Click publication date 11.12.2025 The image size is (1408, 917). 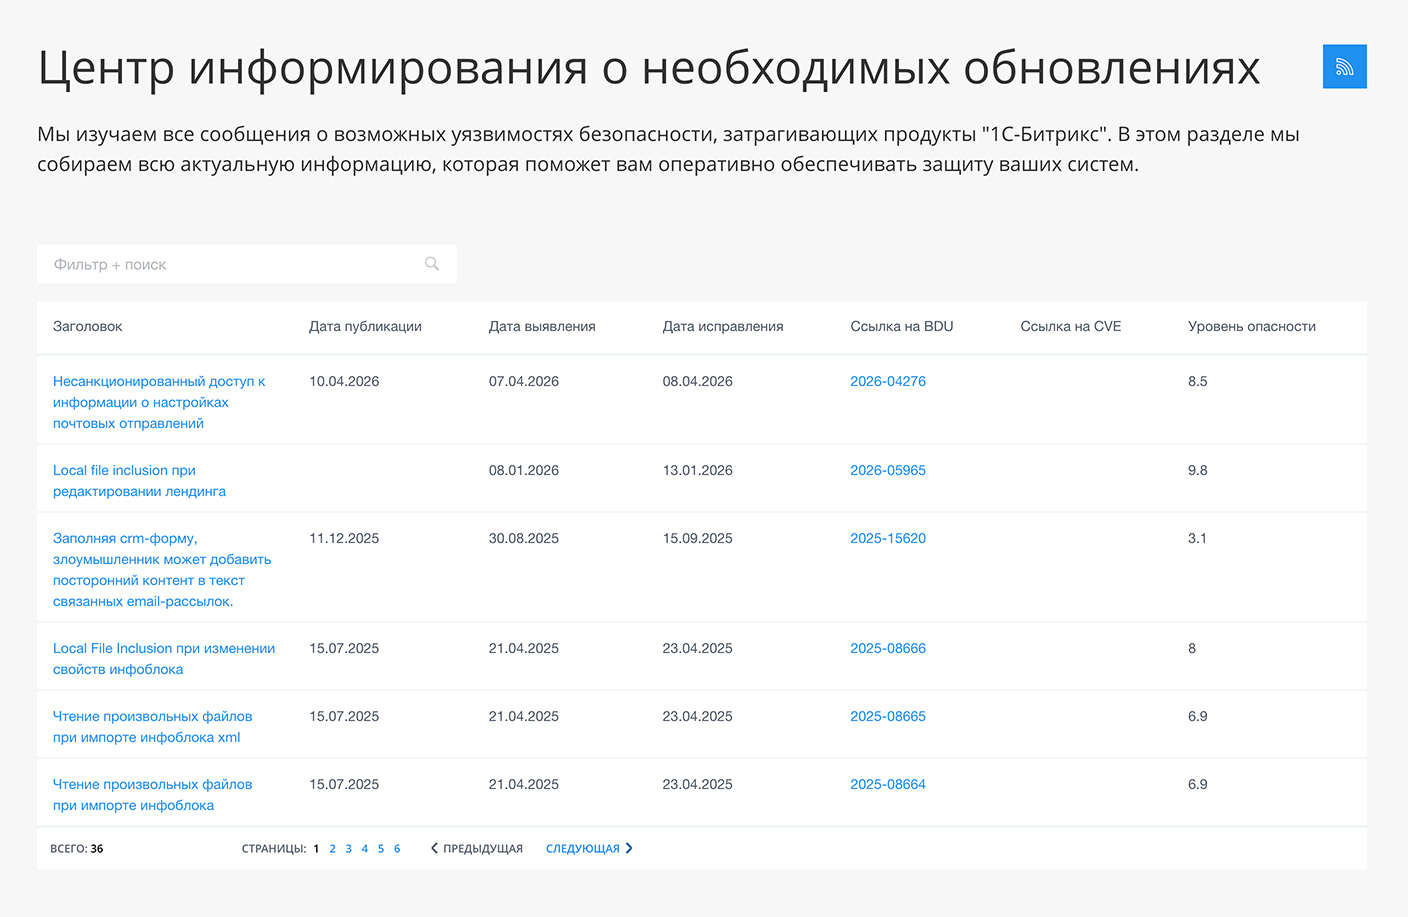click(x=344, y=538)
